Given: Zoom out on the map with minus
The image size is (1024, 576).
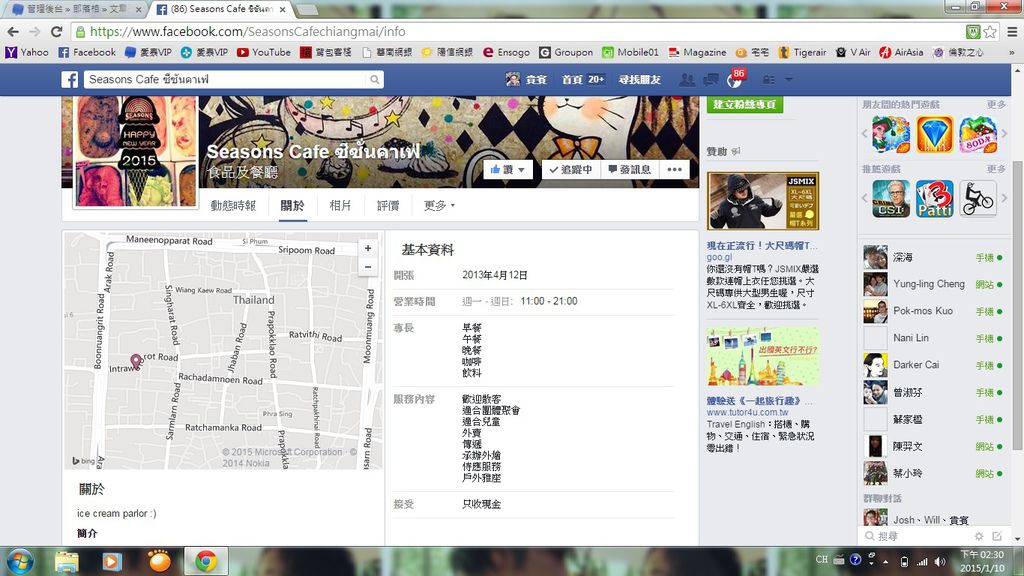Looking at the screenshot, I should (368, 266).
